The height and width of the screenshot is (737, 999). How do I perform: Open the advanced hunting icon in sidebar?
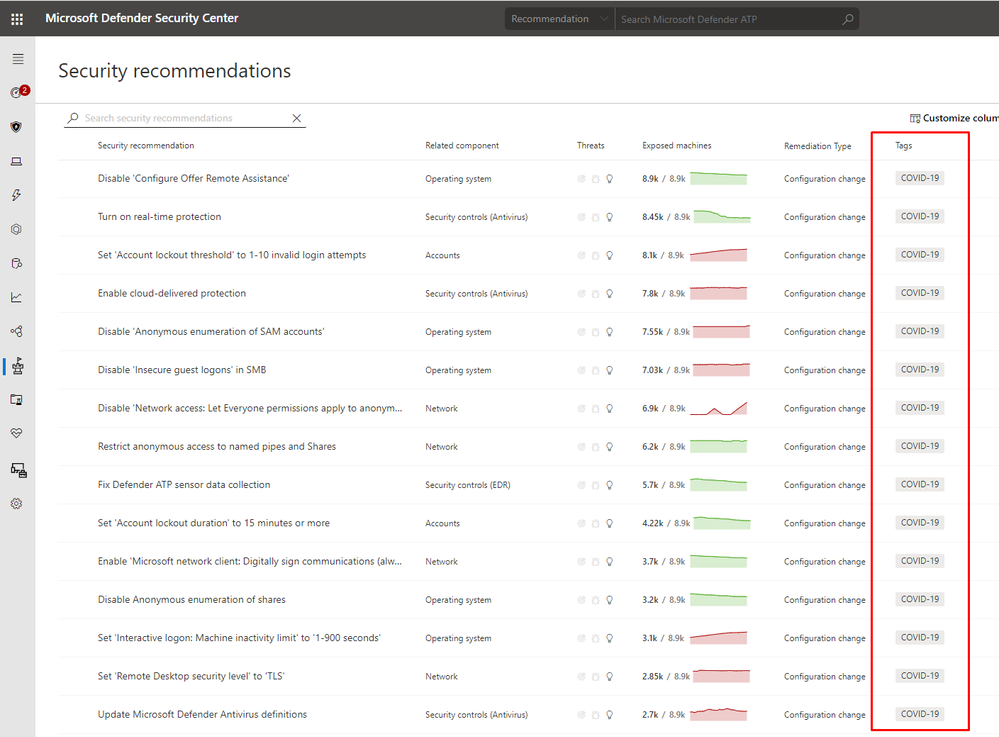[17, 263]
